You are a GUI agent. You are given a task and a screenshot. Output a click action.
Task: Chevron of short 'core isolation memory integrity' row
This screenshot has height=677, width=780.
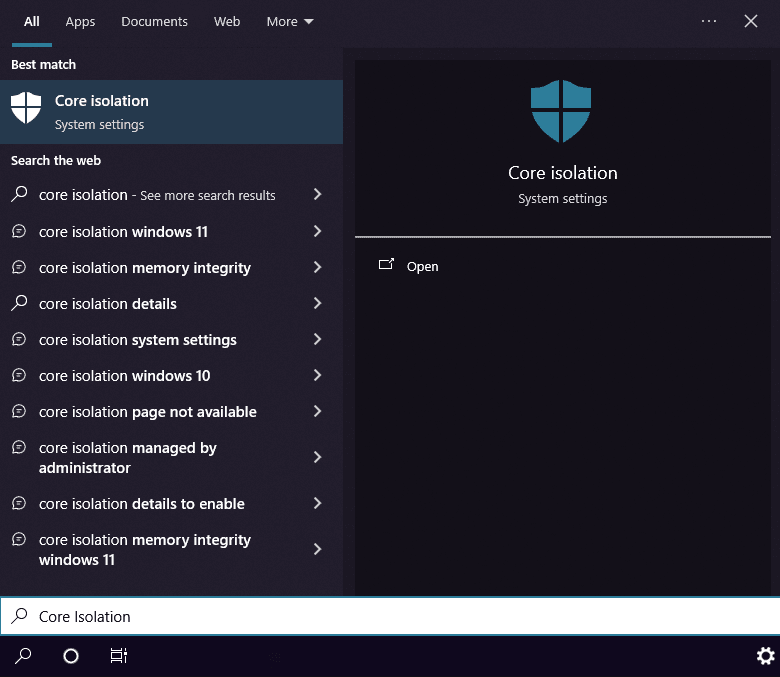(x=317, y=268)
